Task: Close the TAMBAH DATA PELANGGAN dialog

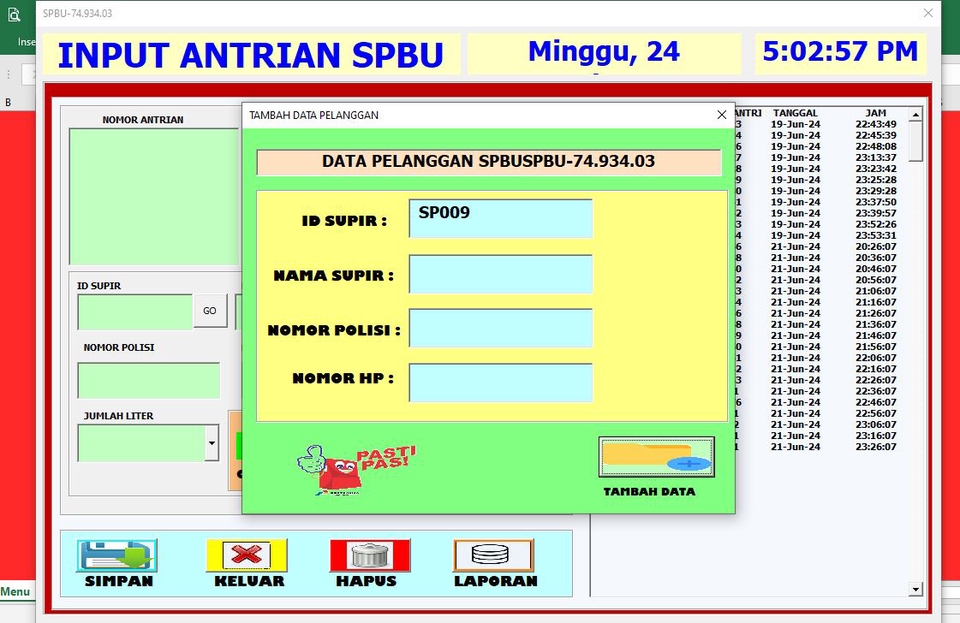Action: tap(722, 115)
